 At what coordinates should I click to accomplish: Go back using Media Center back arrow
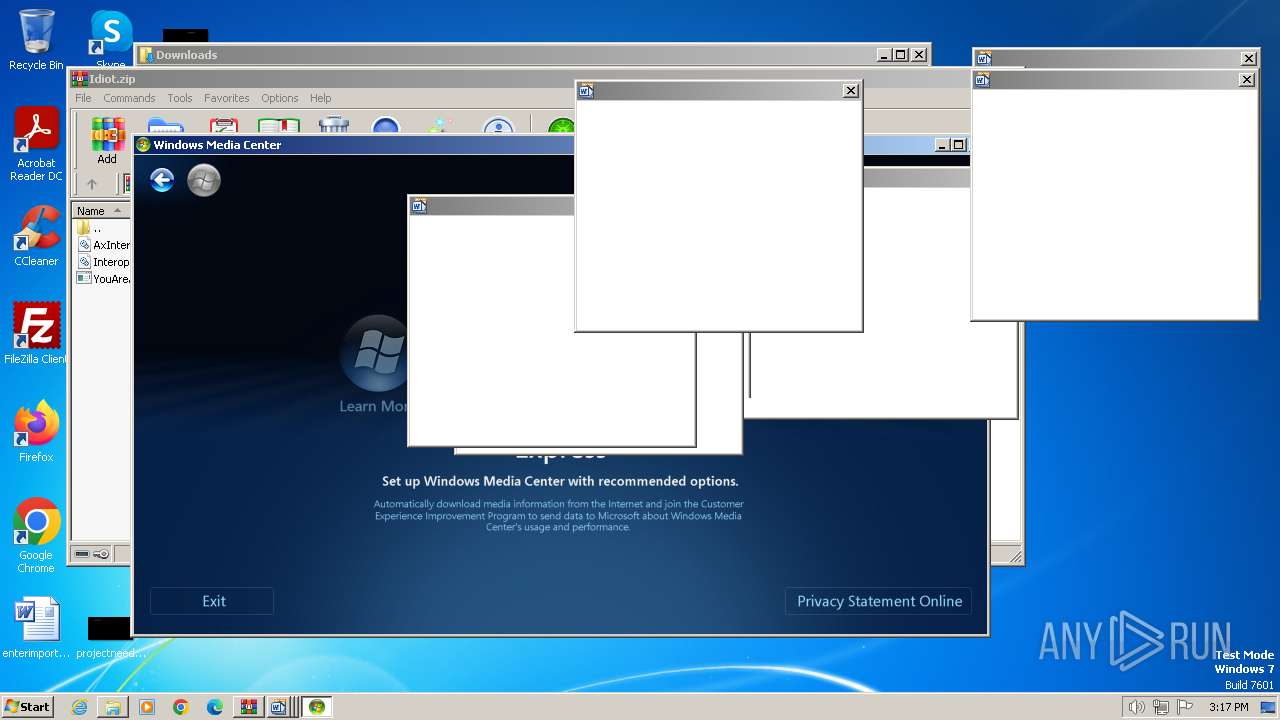tap(162, 180)
